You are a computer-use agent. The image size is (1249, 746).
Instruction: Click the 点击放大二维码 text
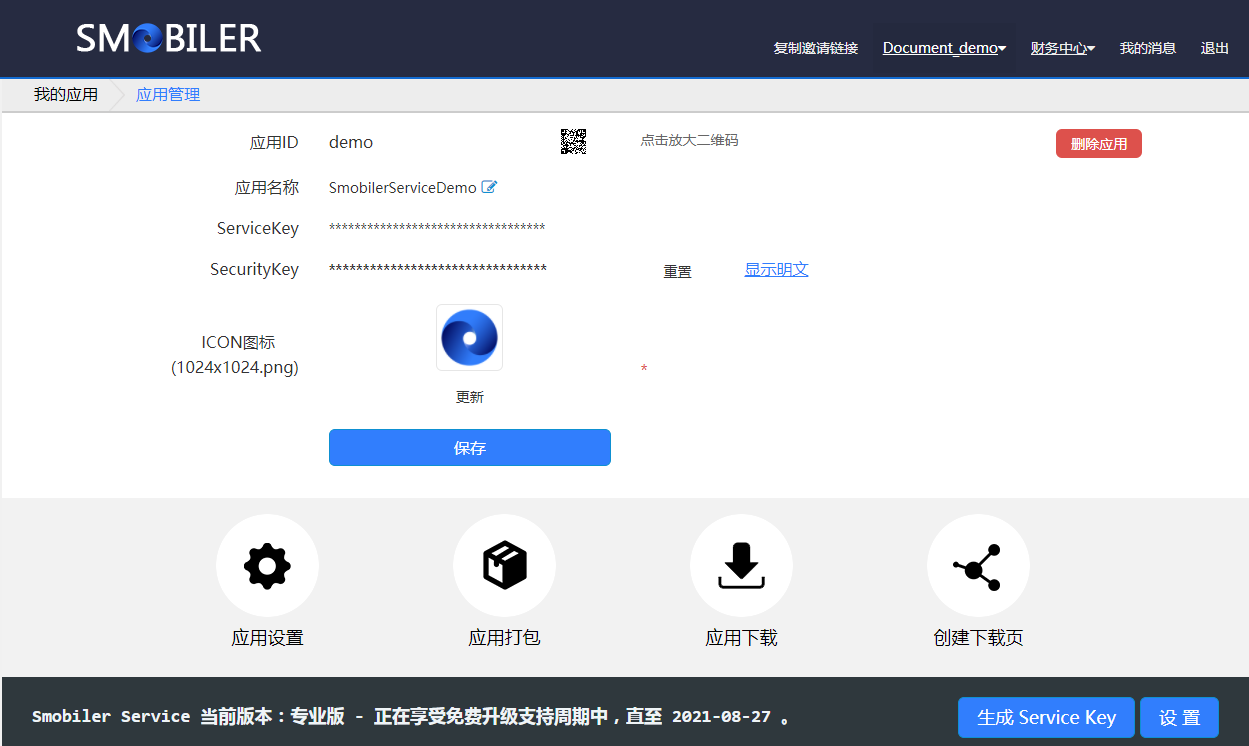pyautogui.click(x=689, y=141)
